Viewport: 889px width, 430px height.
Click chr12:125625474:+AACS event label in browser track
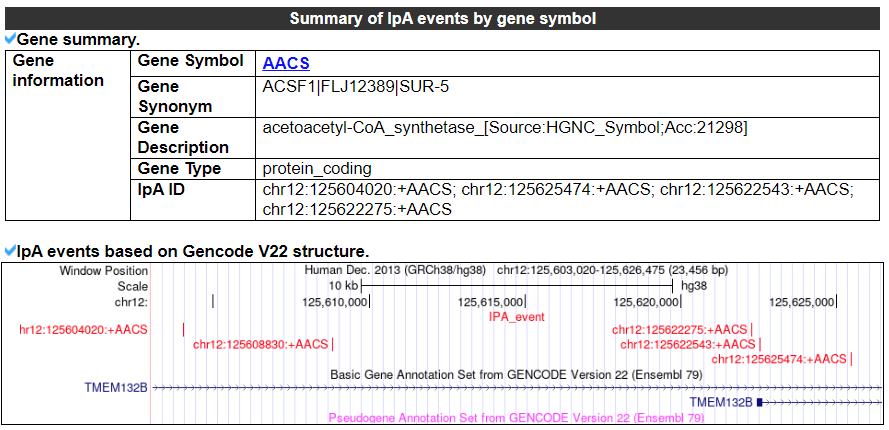(x=778, y=359)
